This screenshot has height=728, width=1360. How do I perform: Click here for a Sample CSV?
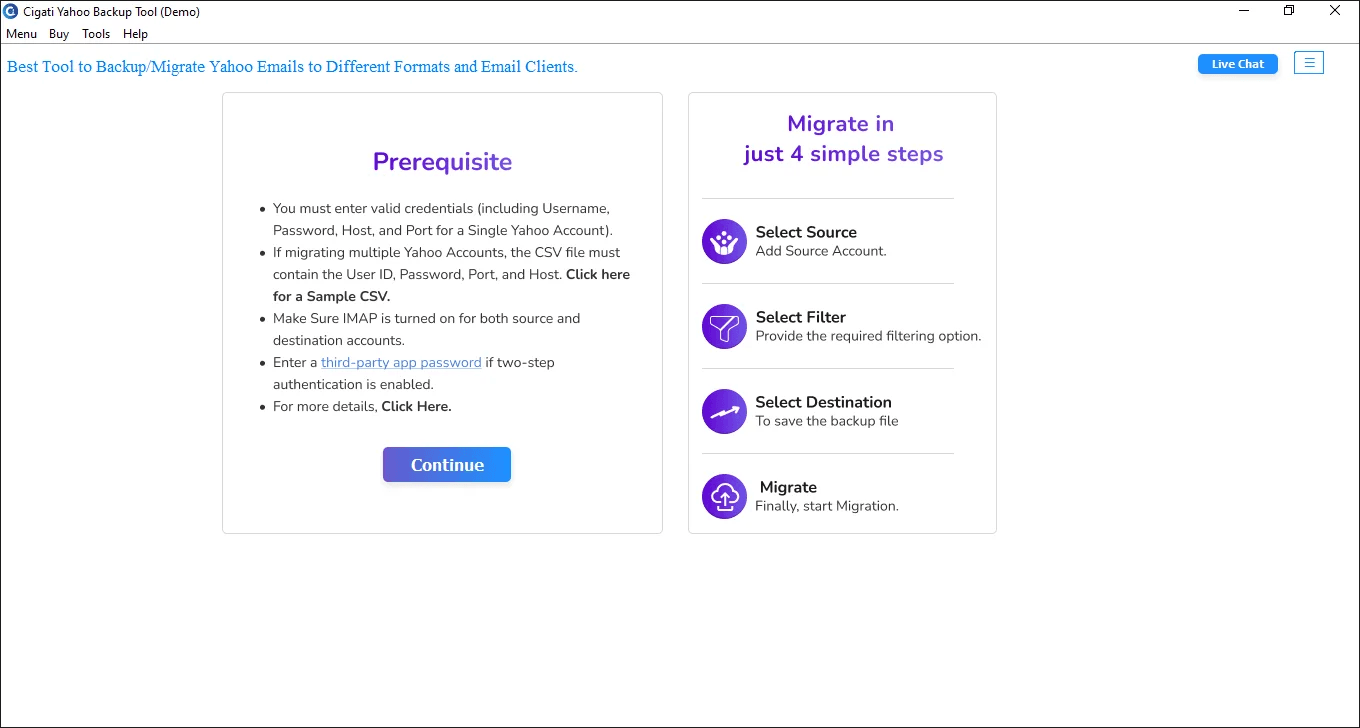point(598,274)
